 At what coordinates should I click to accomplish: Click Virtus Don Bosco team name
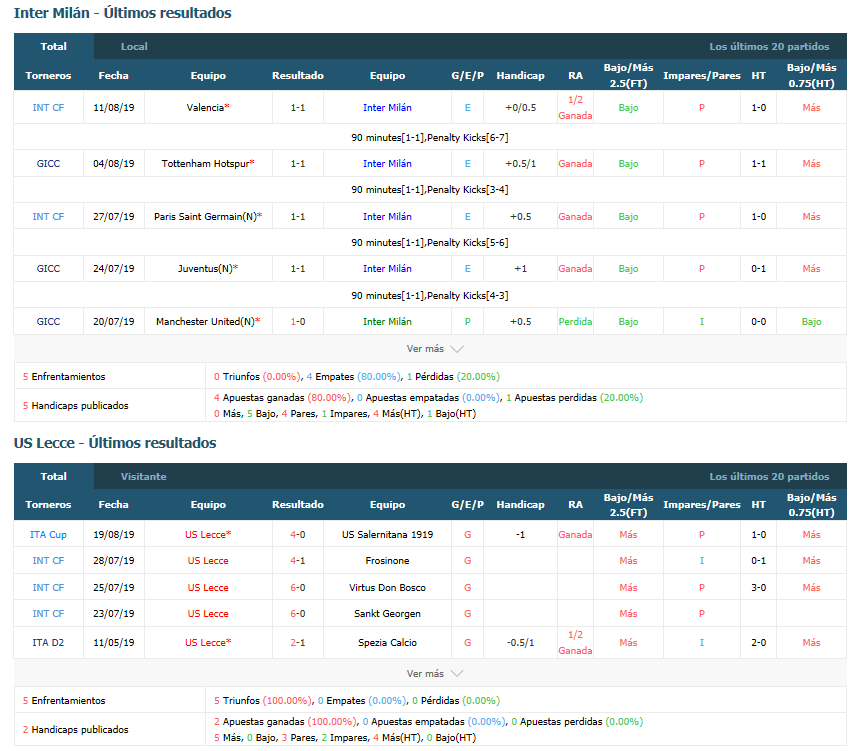point(387,588)
